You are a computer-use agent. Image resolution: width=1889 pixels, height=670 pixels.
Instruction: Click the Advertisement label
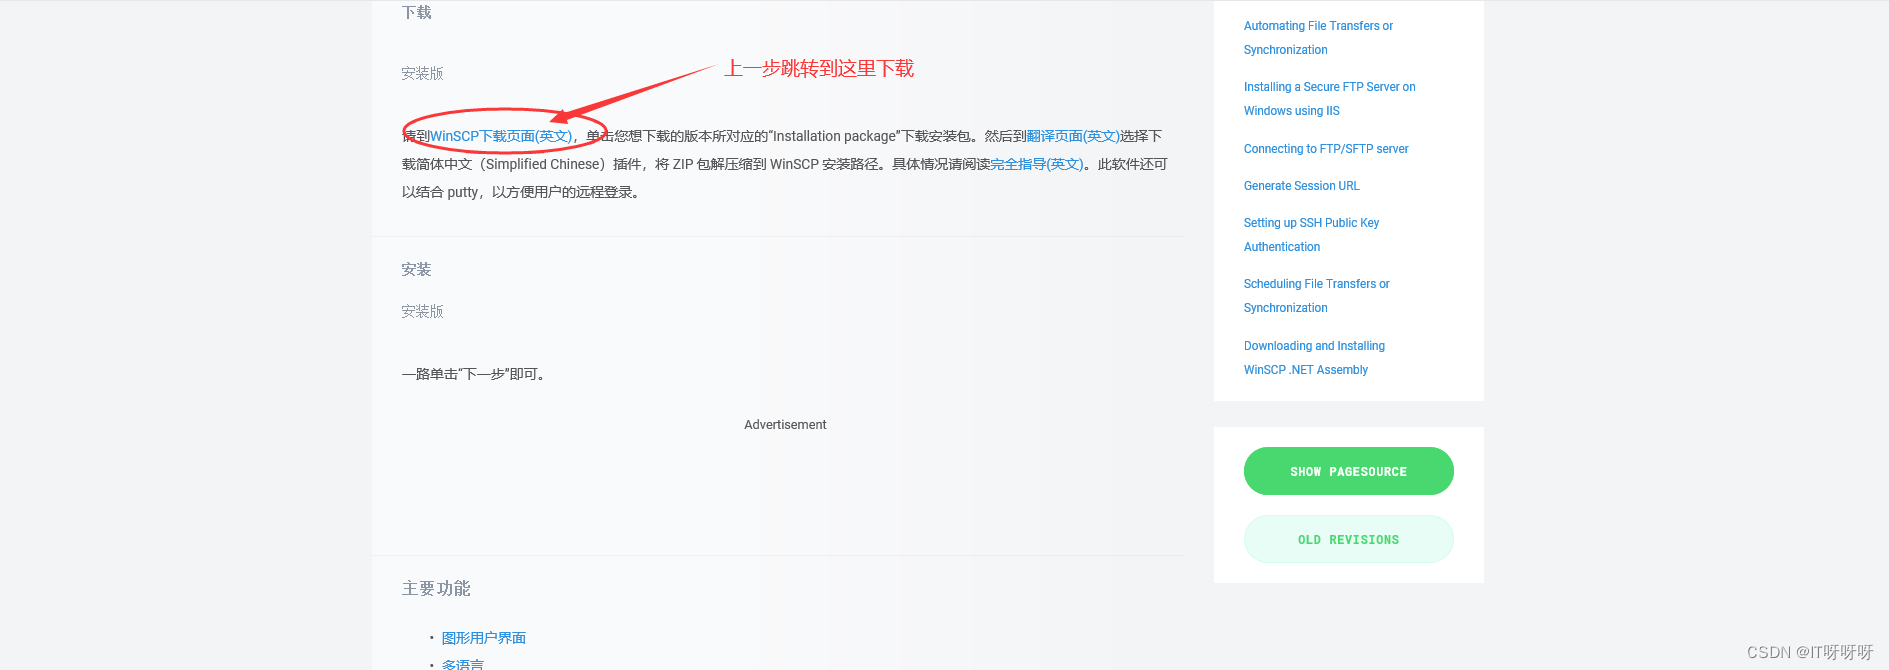click(785, 425)
